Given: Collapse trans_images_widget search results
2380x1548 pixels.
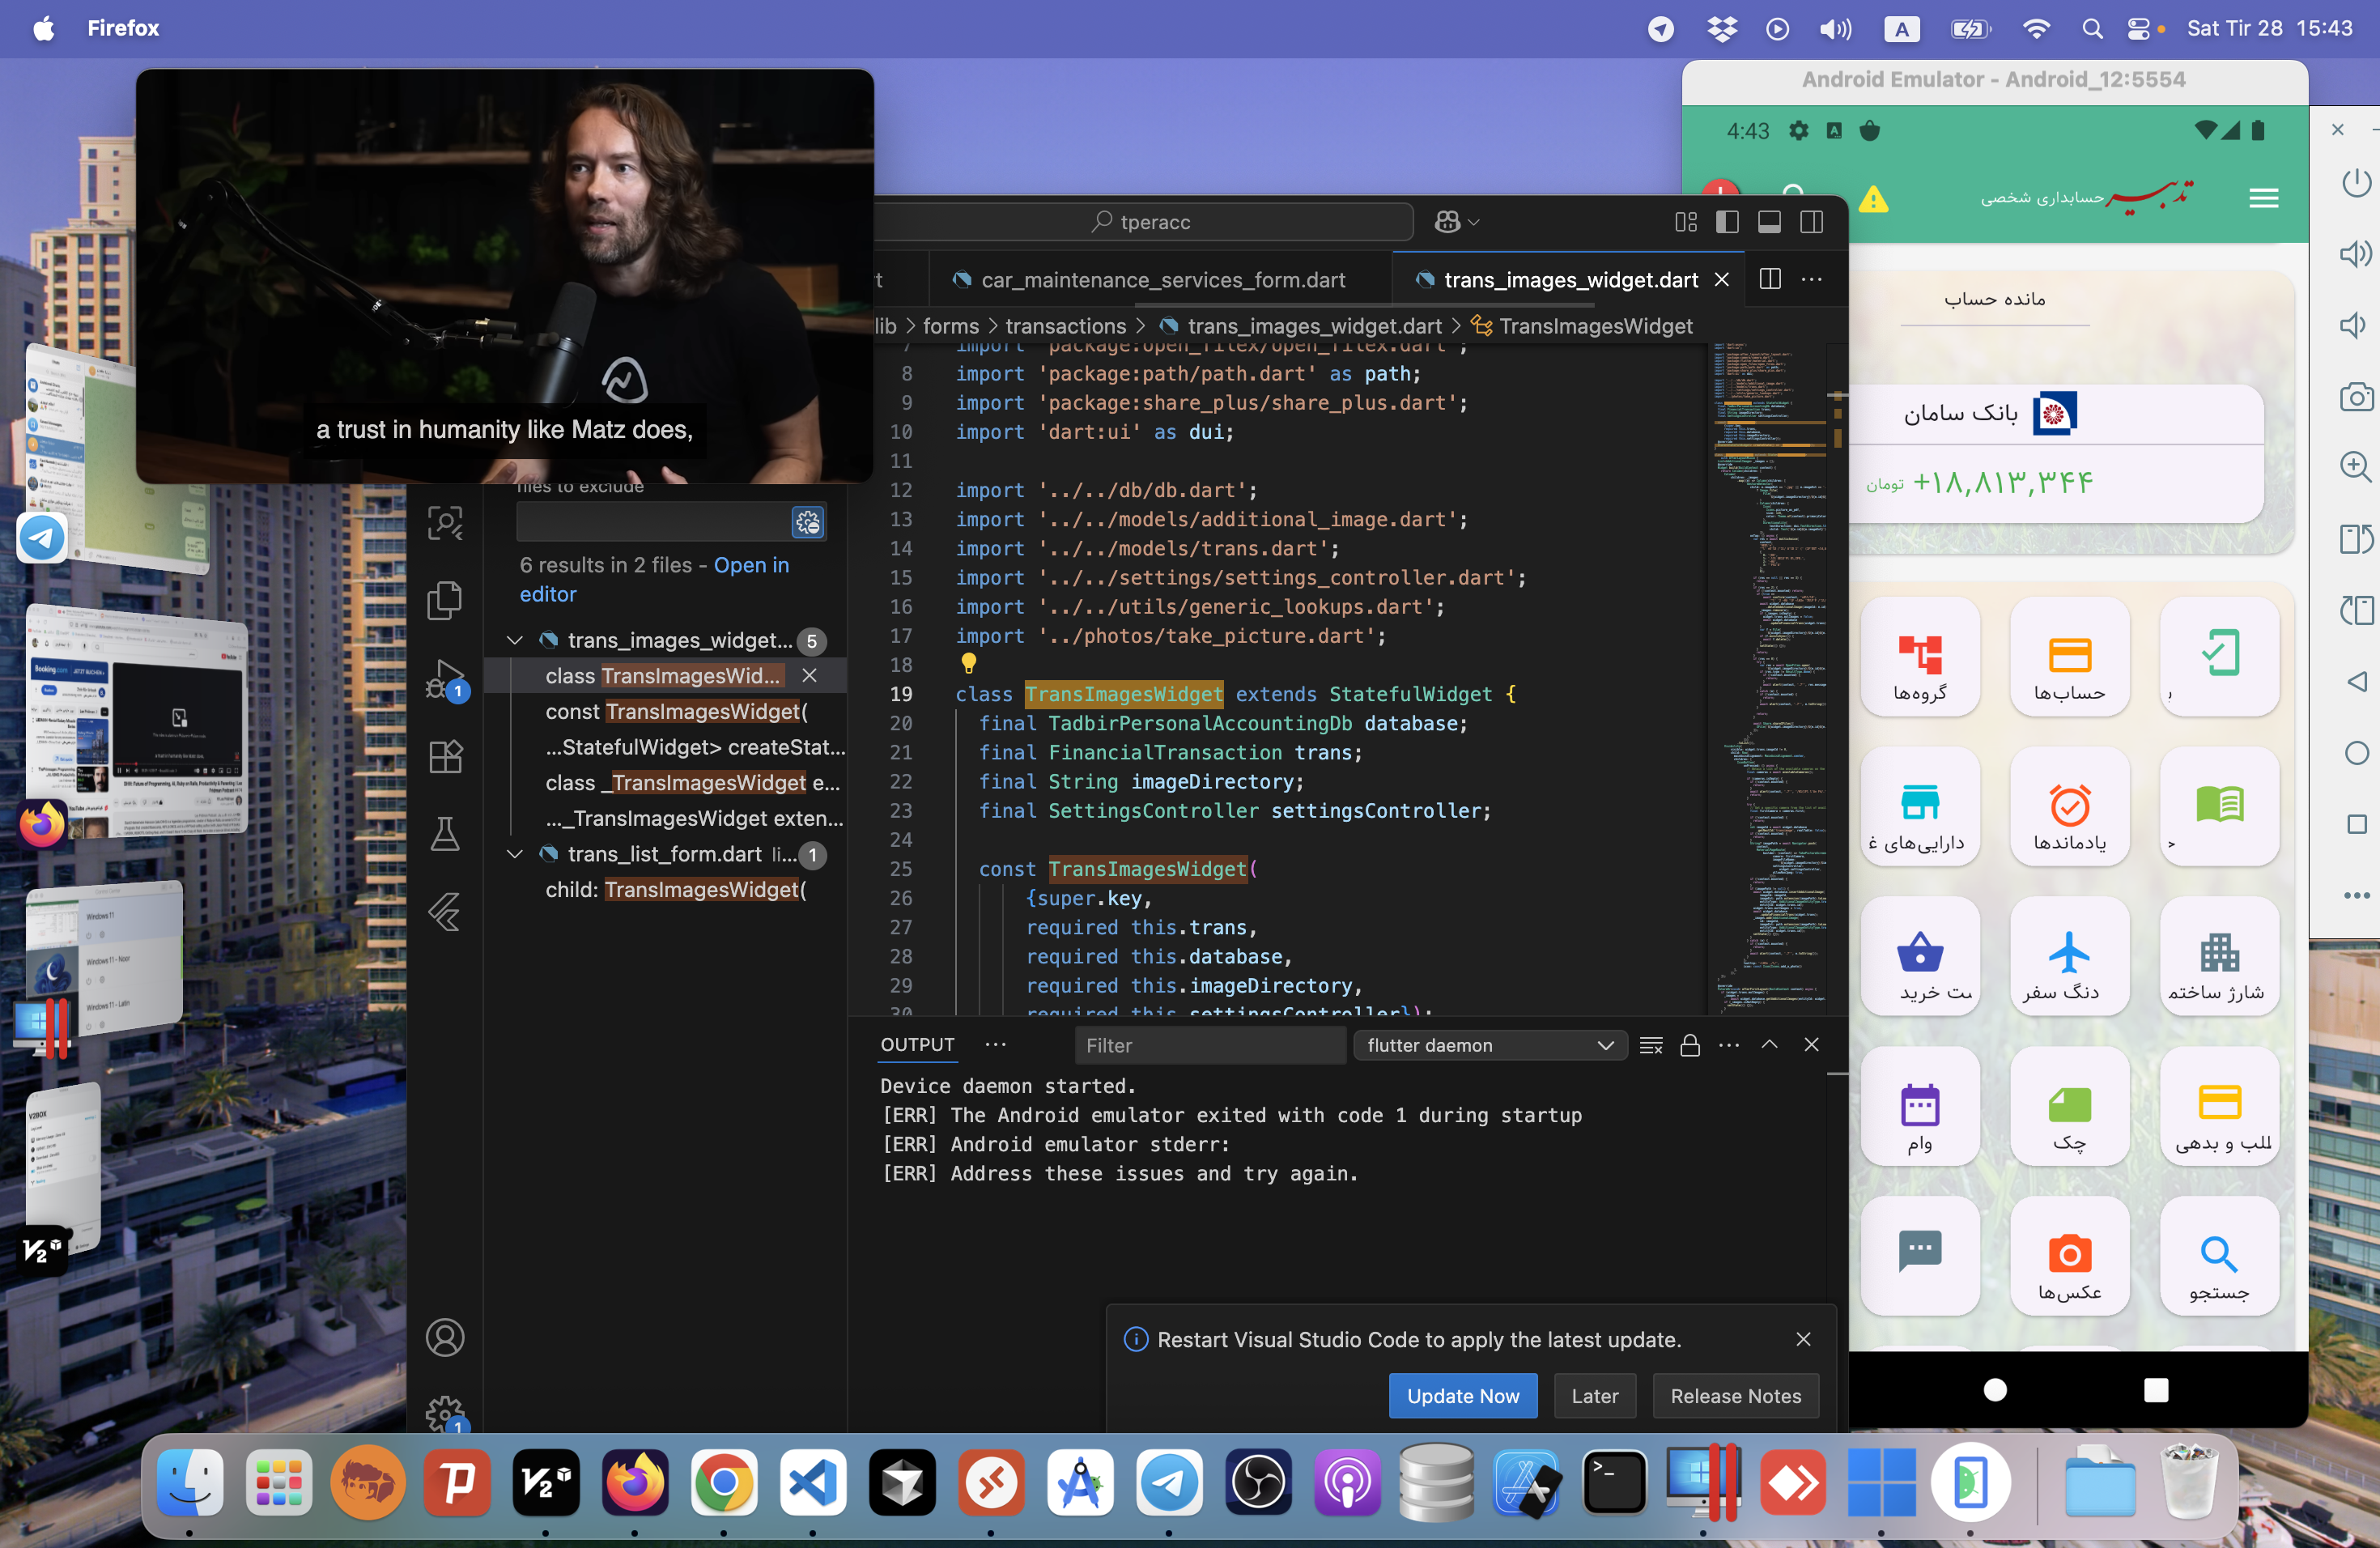Looking at the screenshot, I should click(515, 640).
